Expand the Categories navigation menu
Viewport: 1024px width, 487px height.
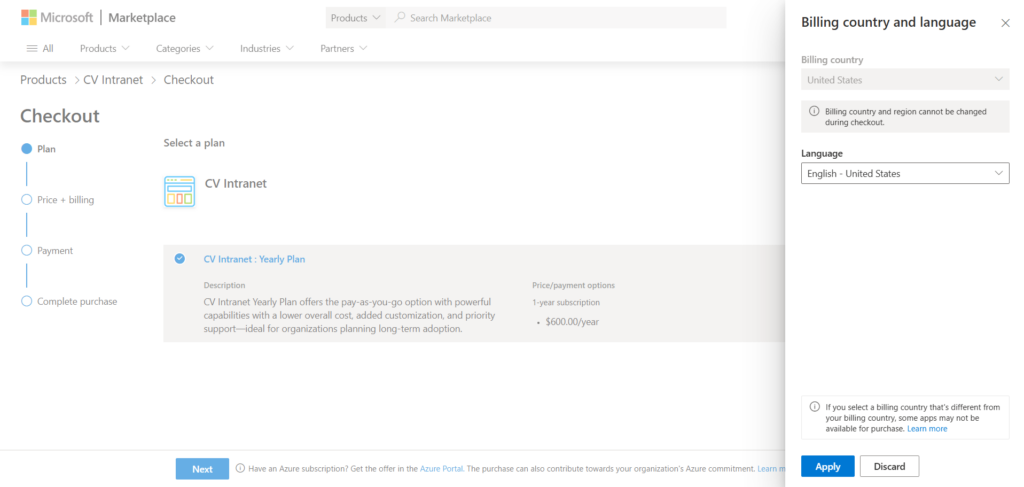point(185,48)
